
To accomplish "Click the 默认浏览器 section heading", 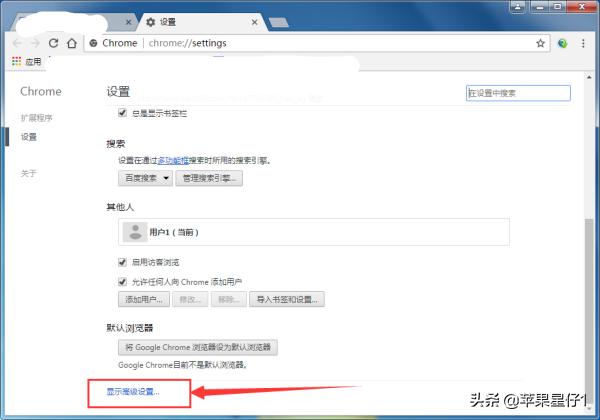I will tap(130, 328).
